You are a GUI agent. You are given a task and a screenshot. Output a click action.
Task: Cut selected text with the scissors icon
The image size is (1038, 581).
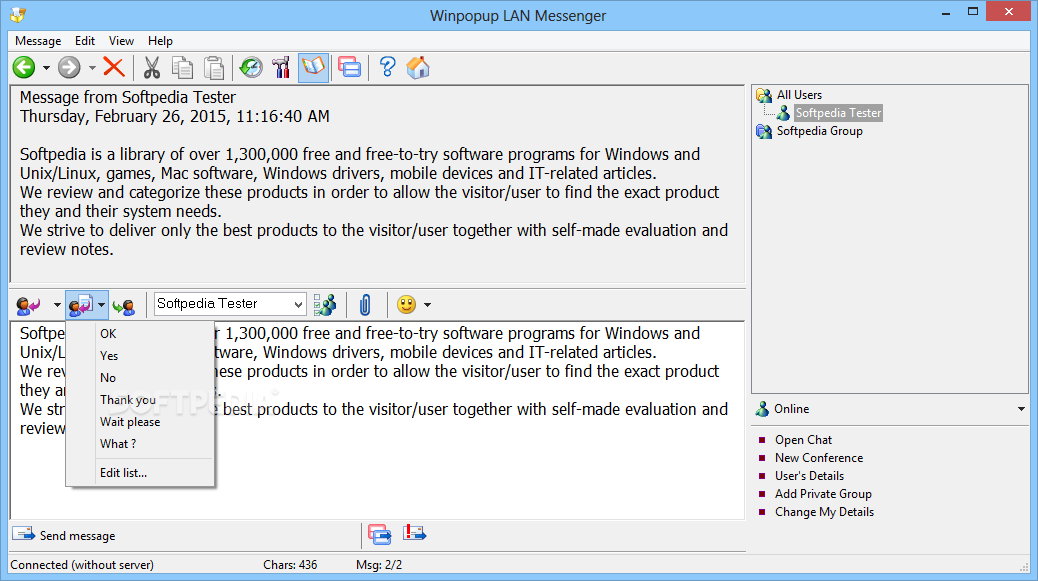point(152,67)
